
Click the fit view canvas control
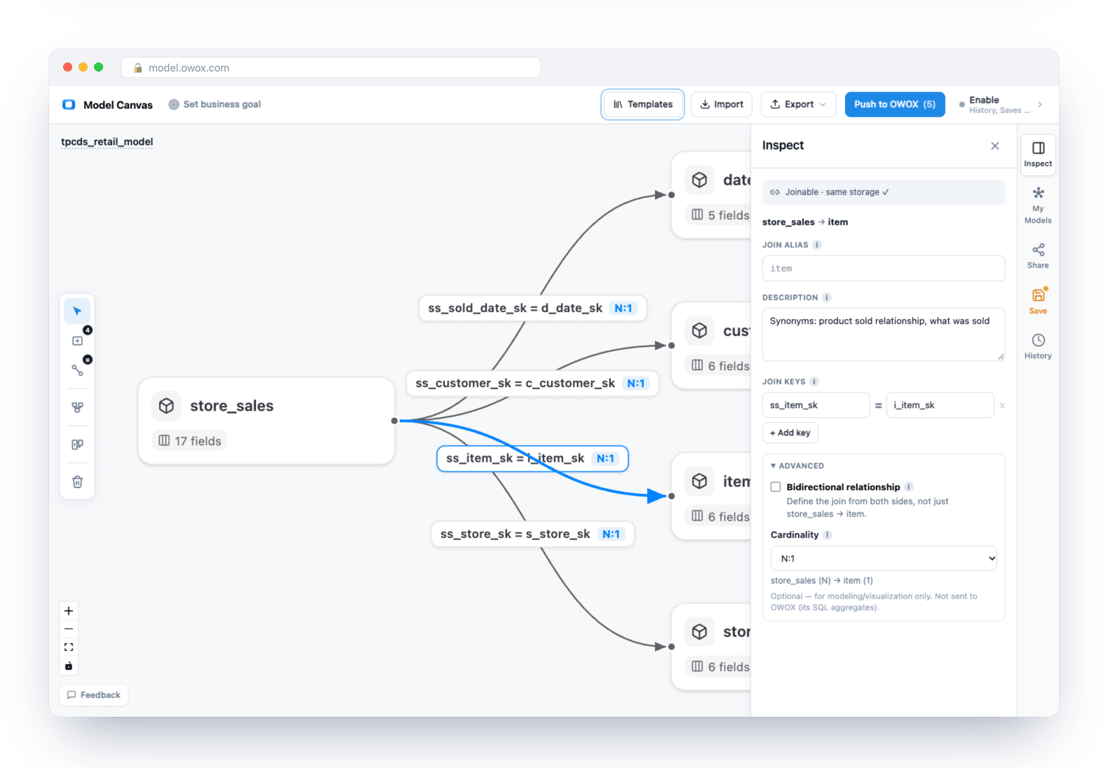(x=69, y=647)
